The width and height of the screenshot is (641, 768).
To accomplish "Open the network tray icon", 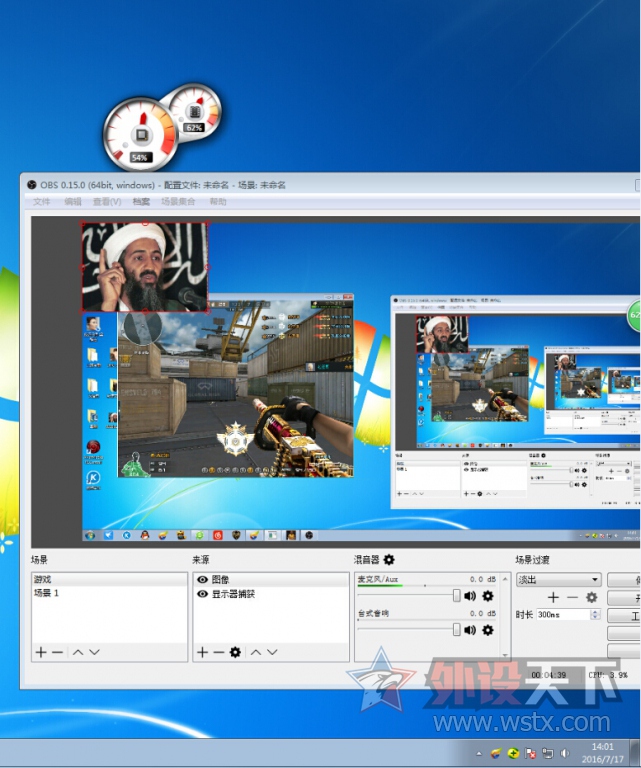I will 547,753.
